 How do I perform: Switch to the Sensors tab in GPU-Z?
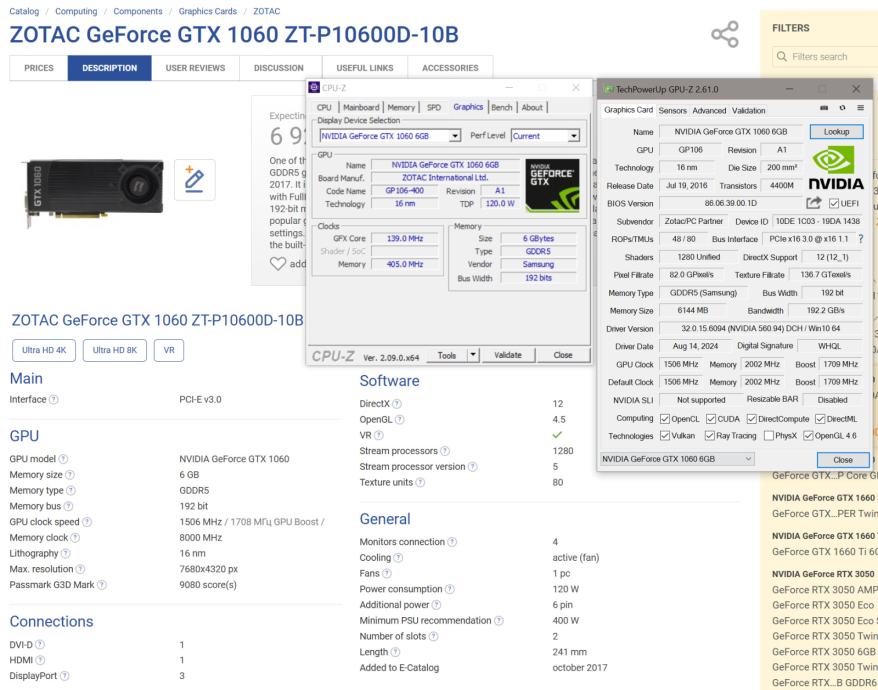(672, 110)
